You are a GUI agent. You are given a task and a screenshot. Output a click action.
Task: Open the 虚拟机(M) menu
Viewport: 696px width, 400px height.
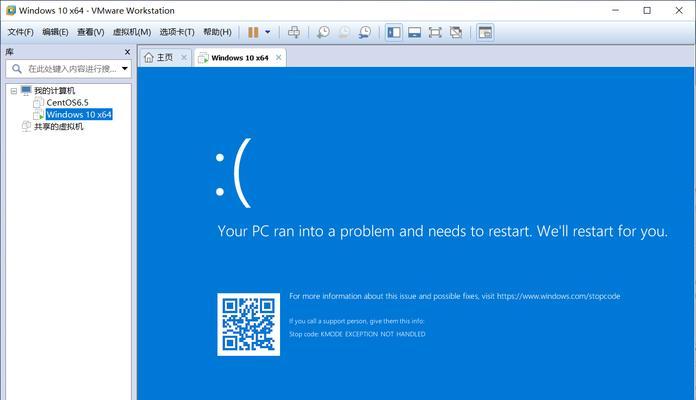(x=132, y=32)
